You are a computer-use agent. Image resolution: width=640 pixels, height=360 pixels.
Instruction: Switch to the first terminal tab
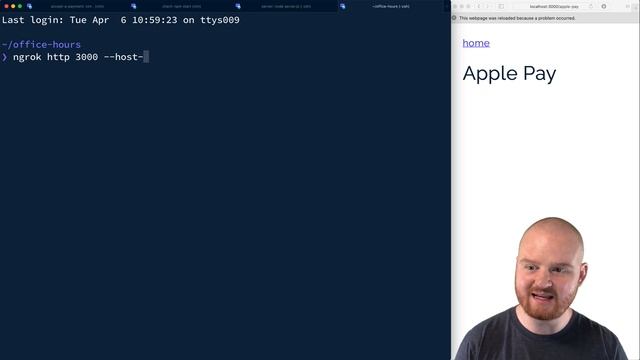(78, 6)
